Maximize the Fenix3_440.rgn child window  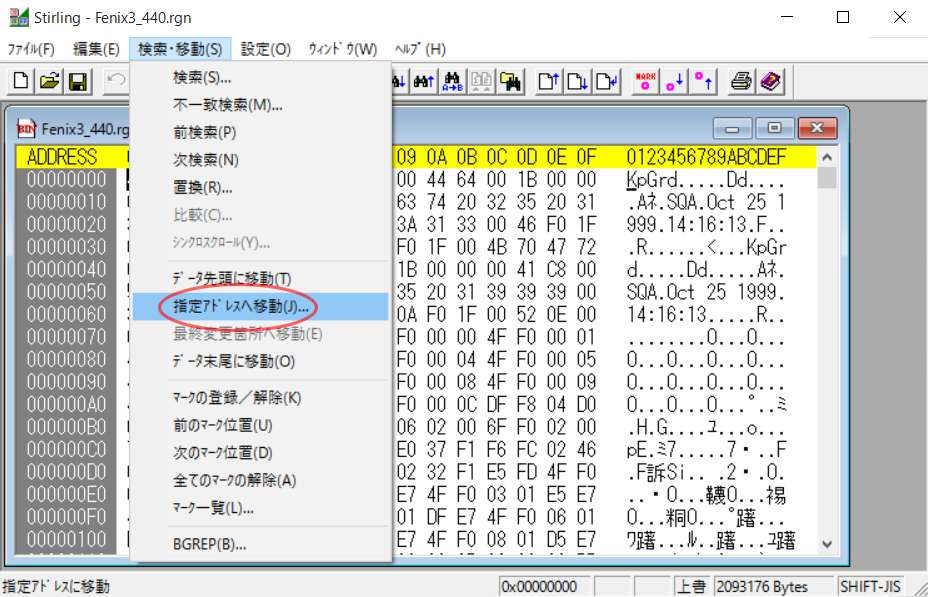pyautogui.click(x=774, y=128)
